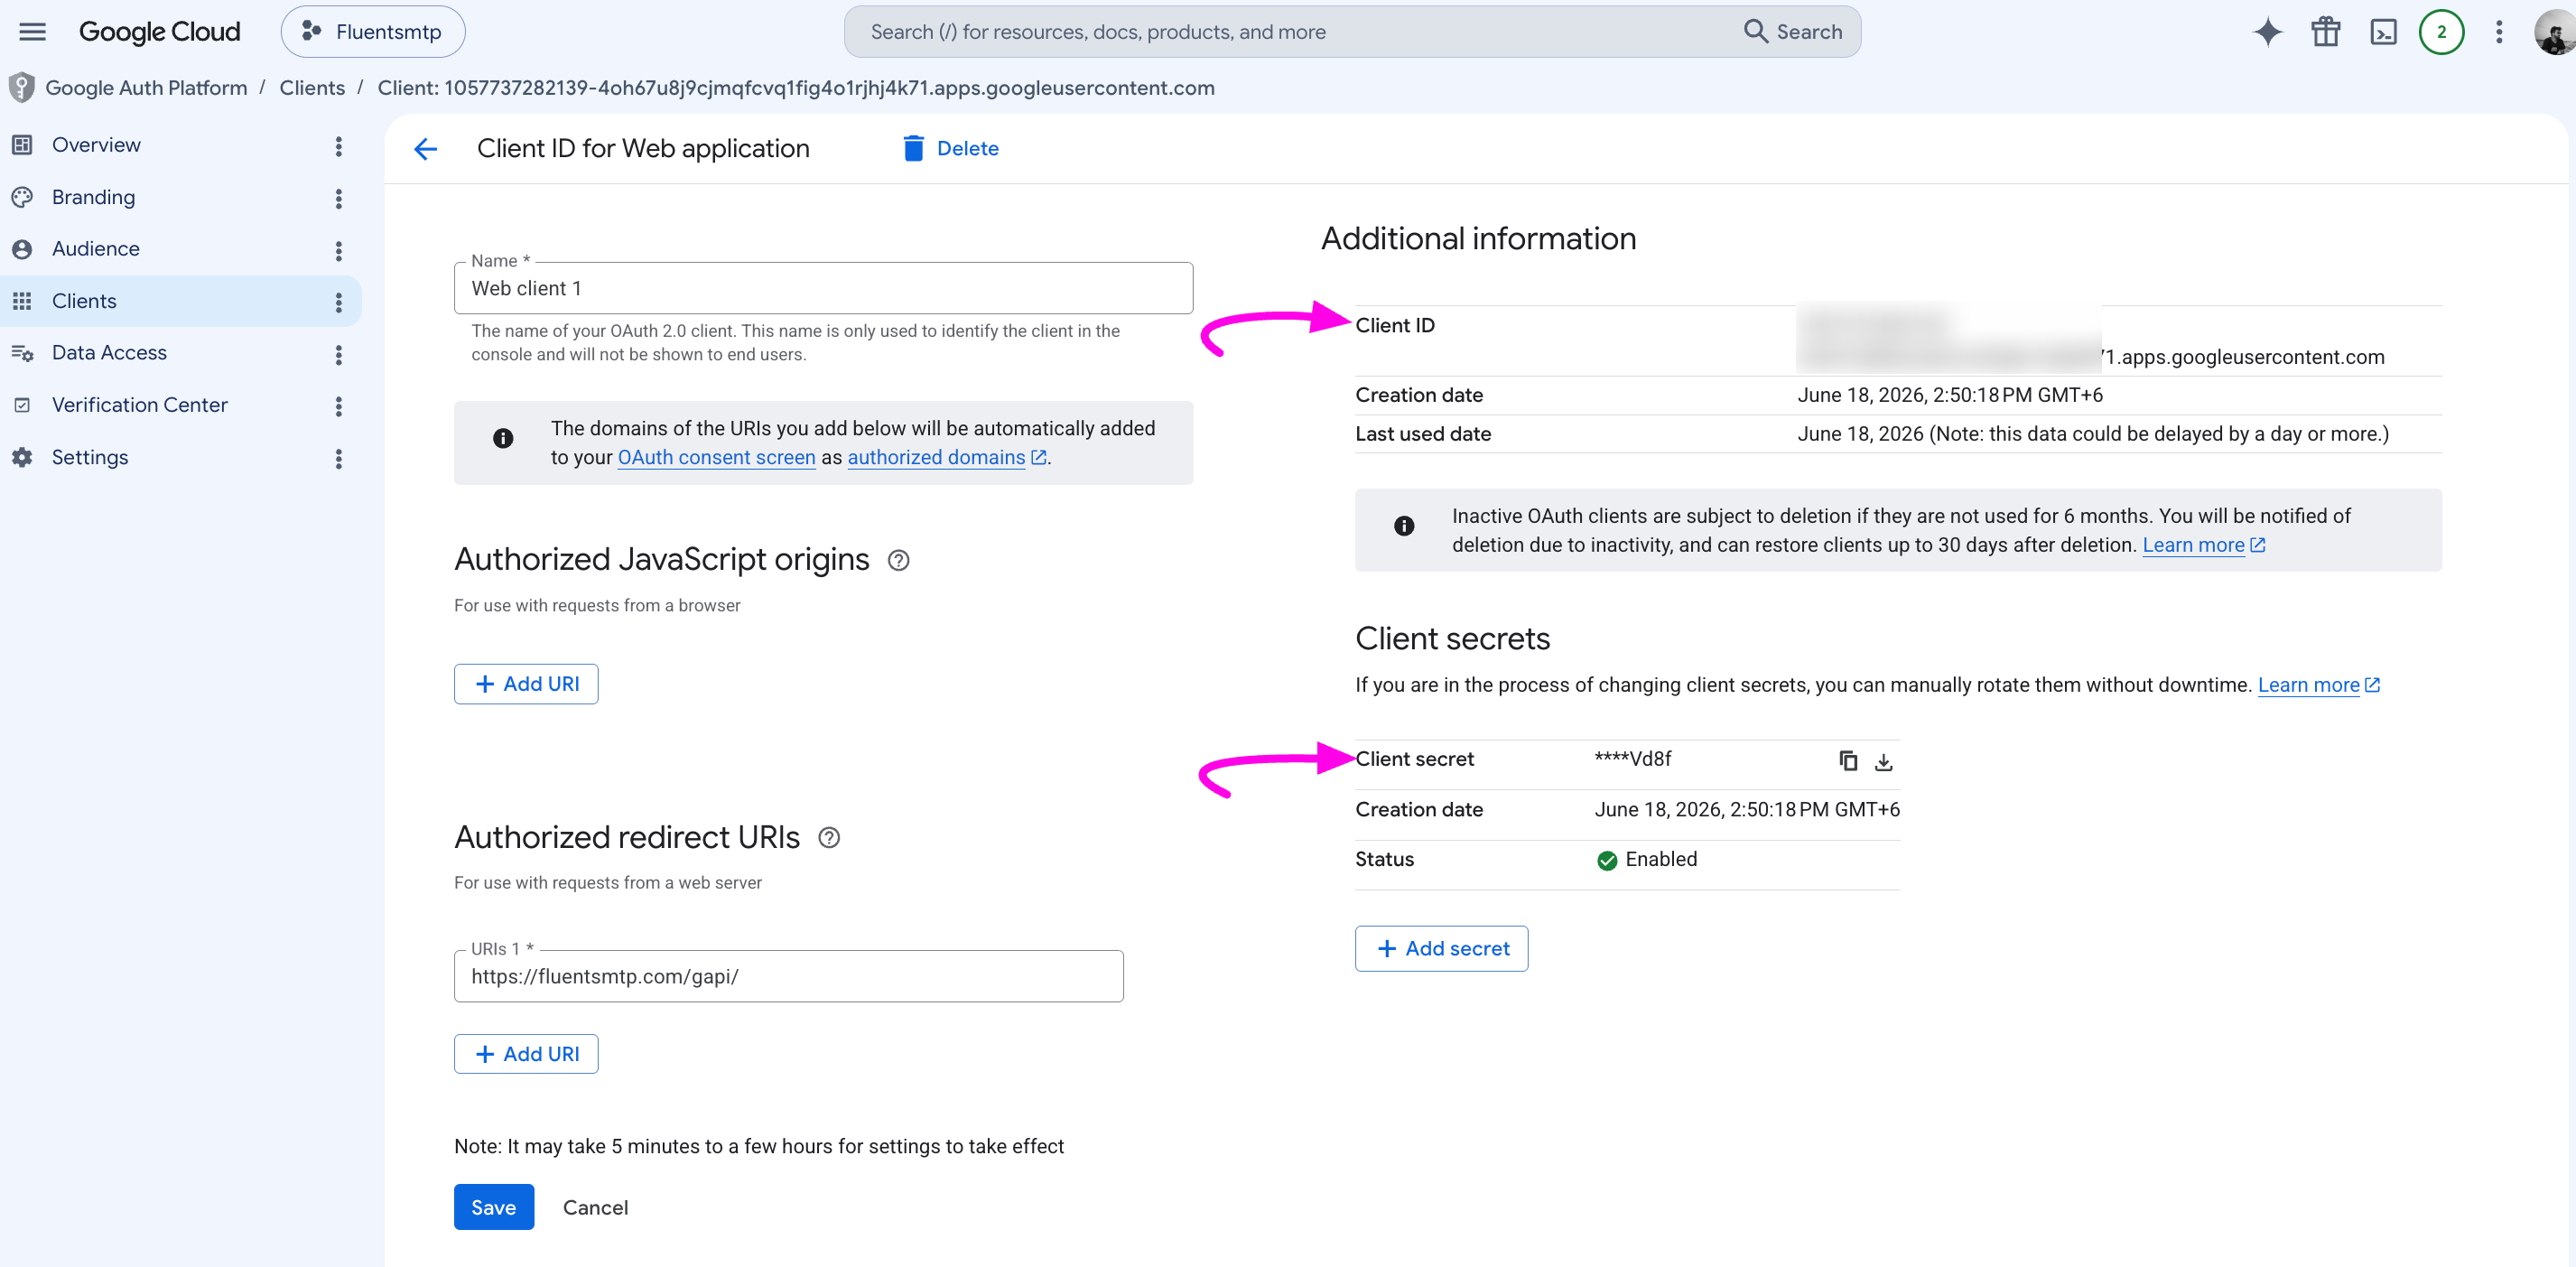2576x1267 pixels.
Task: Go to Clients breadcrumb link
Action: click(x=312, y=88)
